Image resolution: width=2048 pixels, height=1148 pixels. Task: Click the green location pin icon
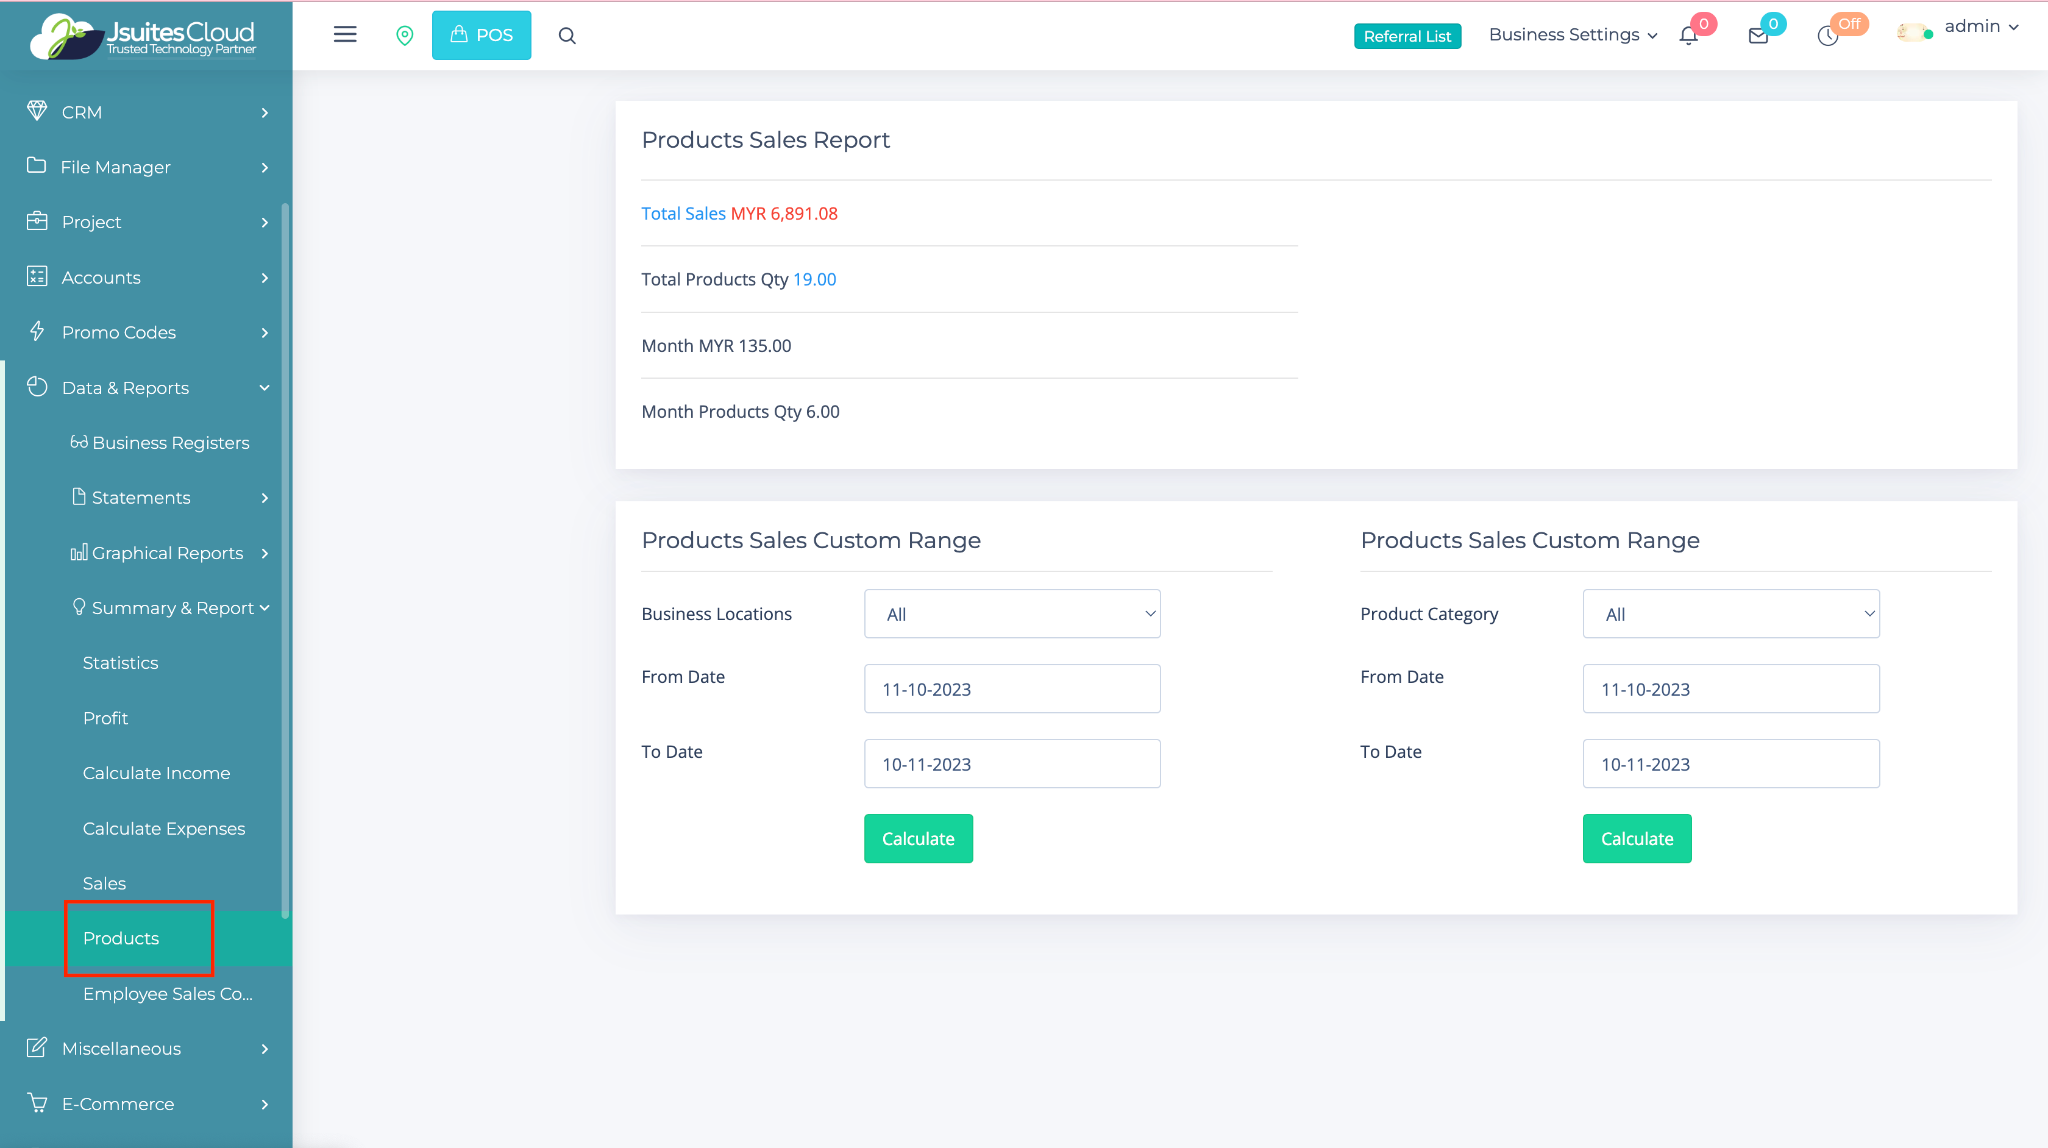[405, 35]
